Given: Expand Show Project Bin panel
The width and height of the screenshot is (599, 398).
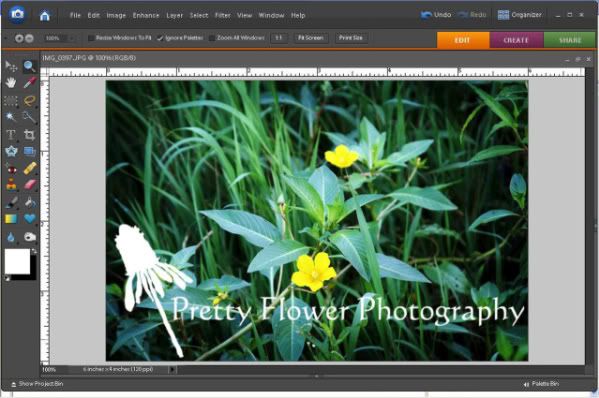Looking at the screenshot, I should [37, 384].
